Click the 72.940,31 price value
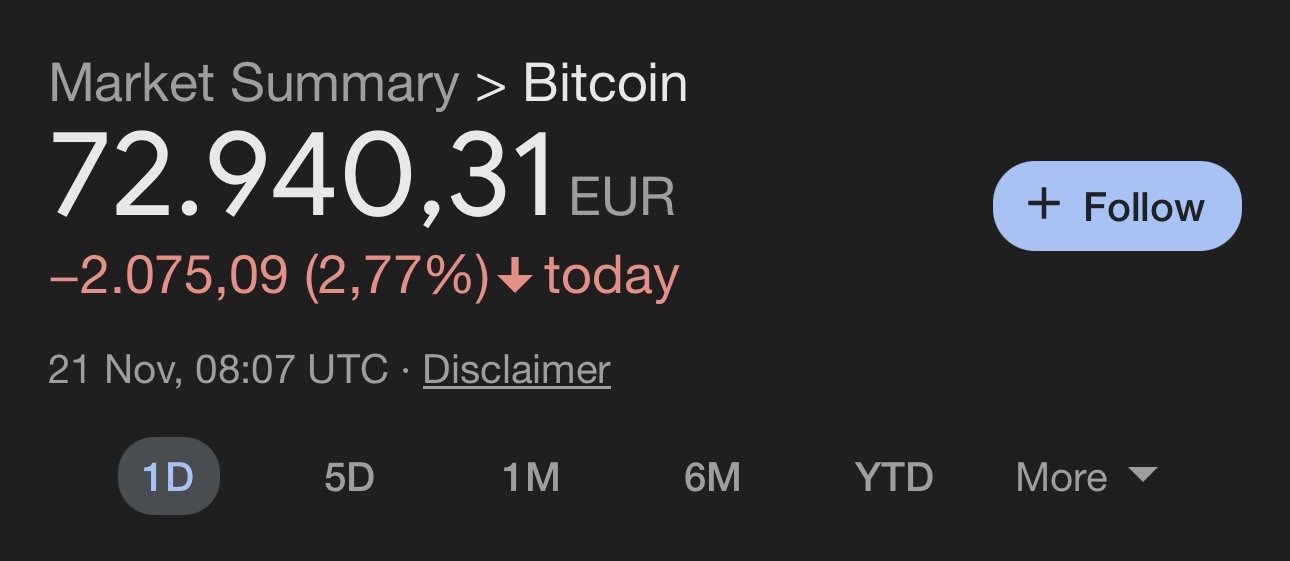 303,176
